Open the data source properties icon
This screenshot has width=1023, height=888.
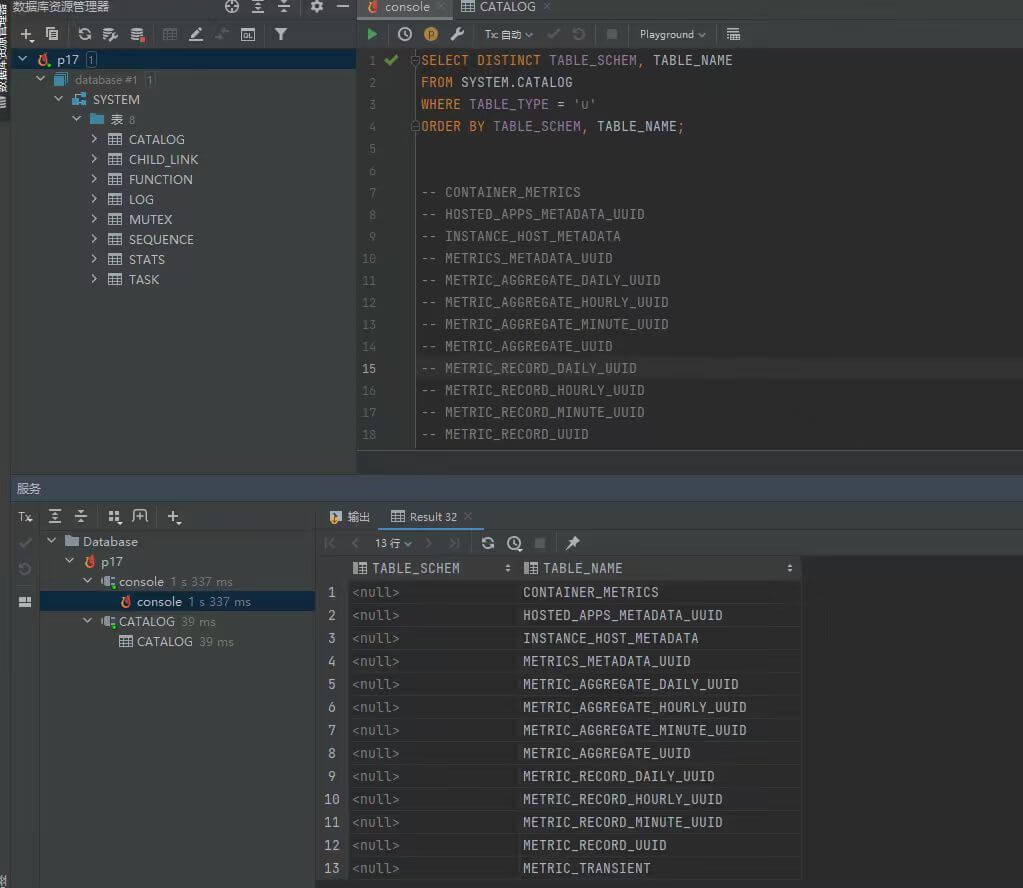coord(110,34)
